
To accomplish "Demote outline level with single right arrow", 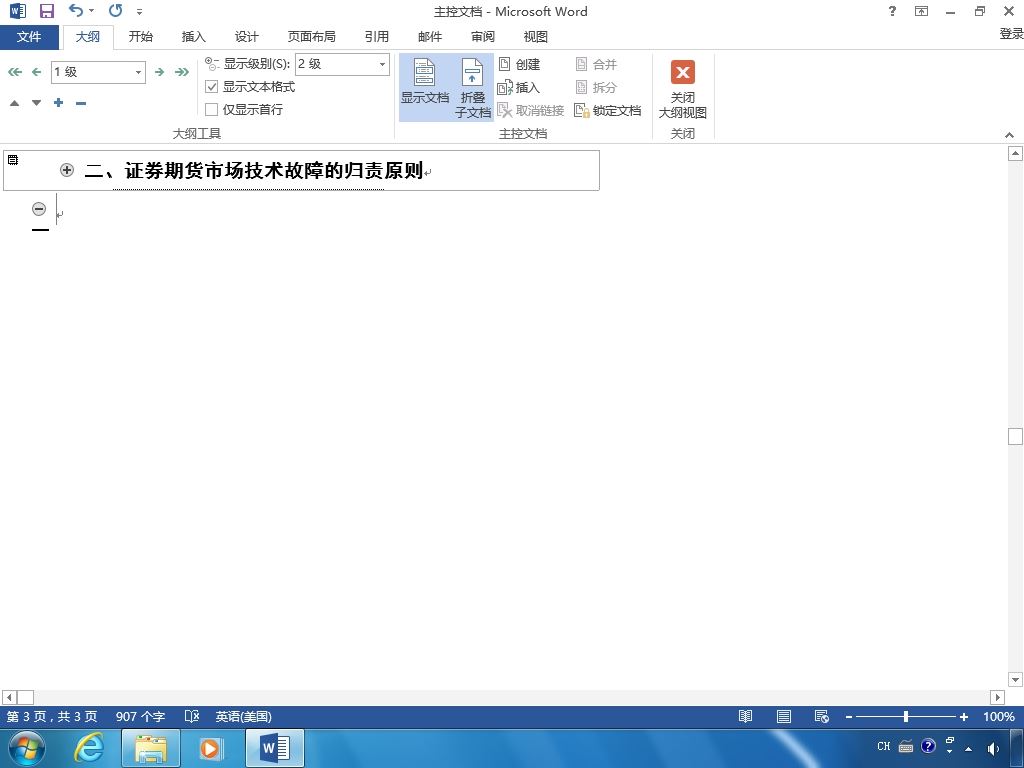I will coord(159,72).
